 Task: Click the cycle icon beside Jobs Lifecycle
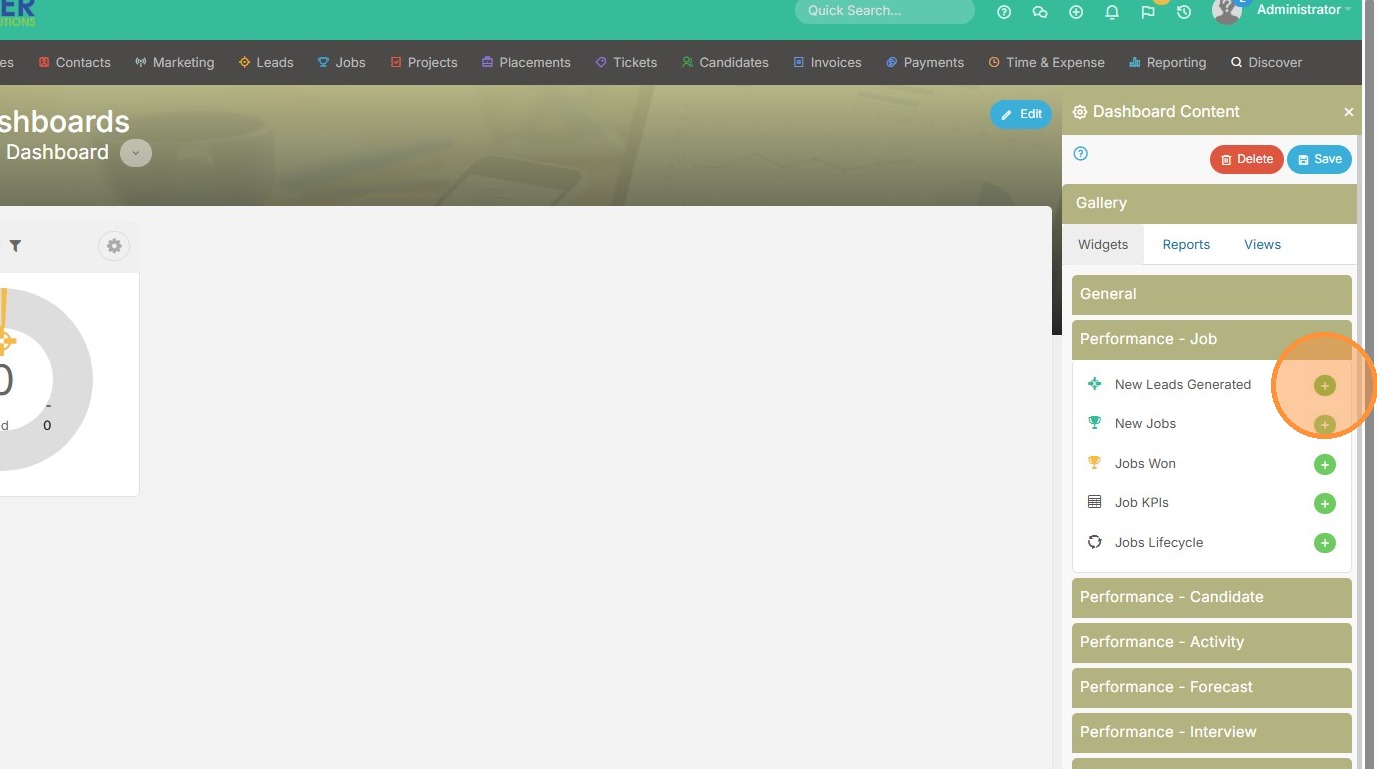(1094, 542)
